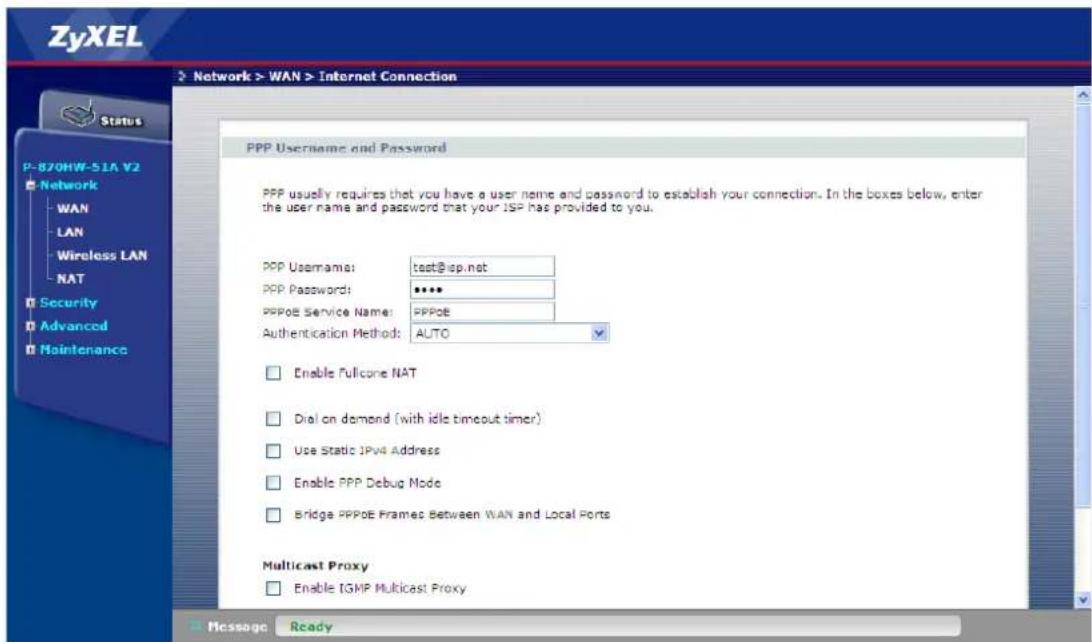
Task: Click the P-870HW-51A V2 device label
Action: click(x=81, y=167)
